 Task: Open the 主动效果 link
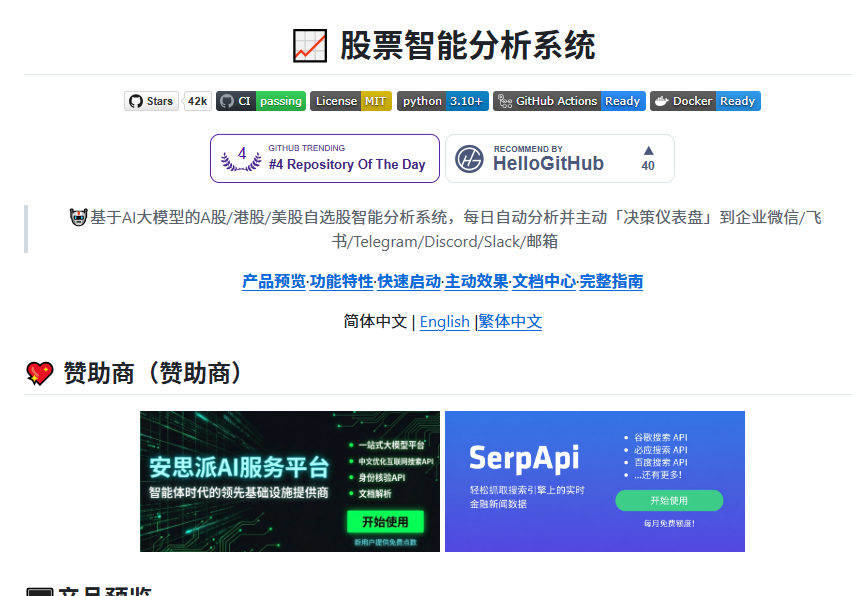pyautogui.click(x=477, y=281)
